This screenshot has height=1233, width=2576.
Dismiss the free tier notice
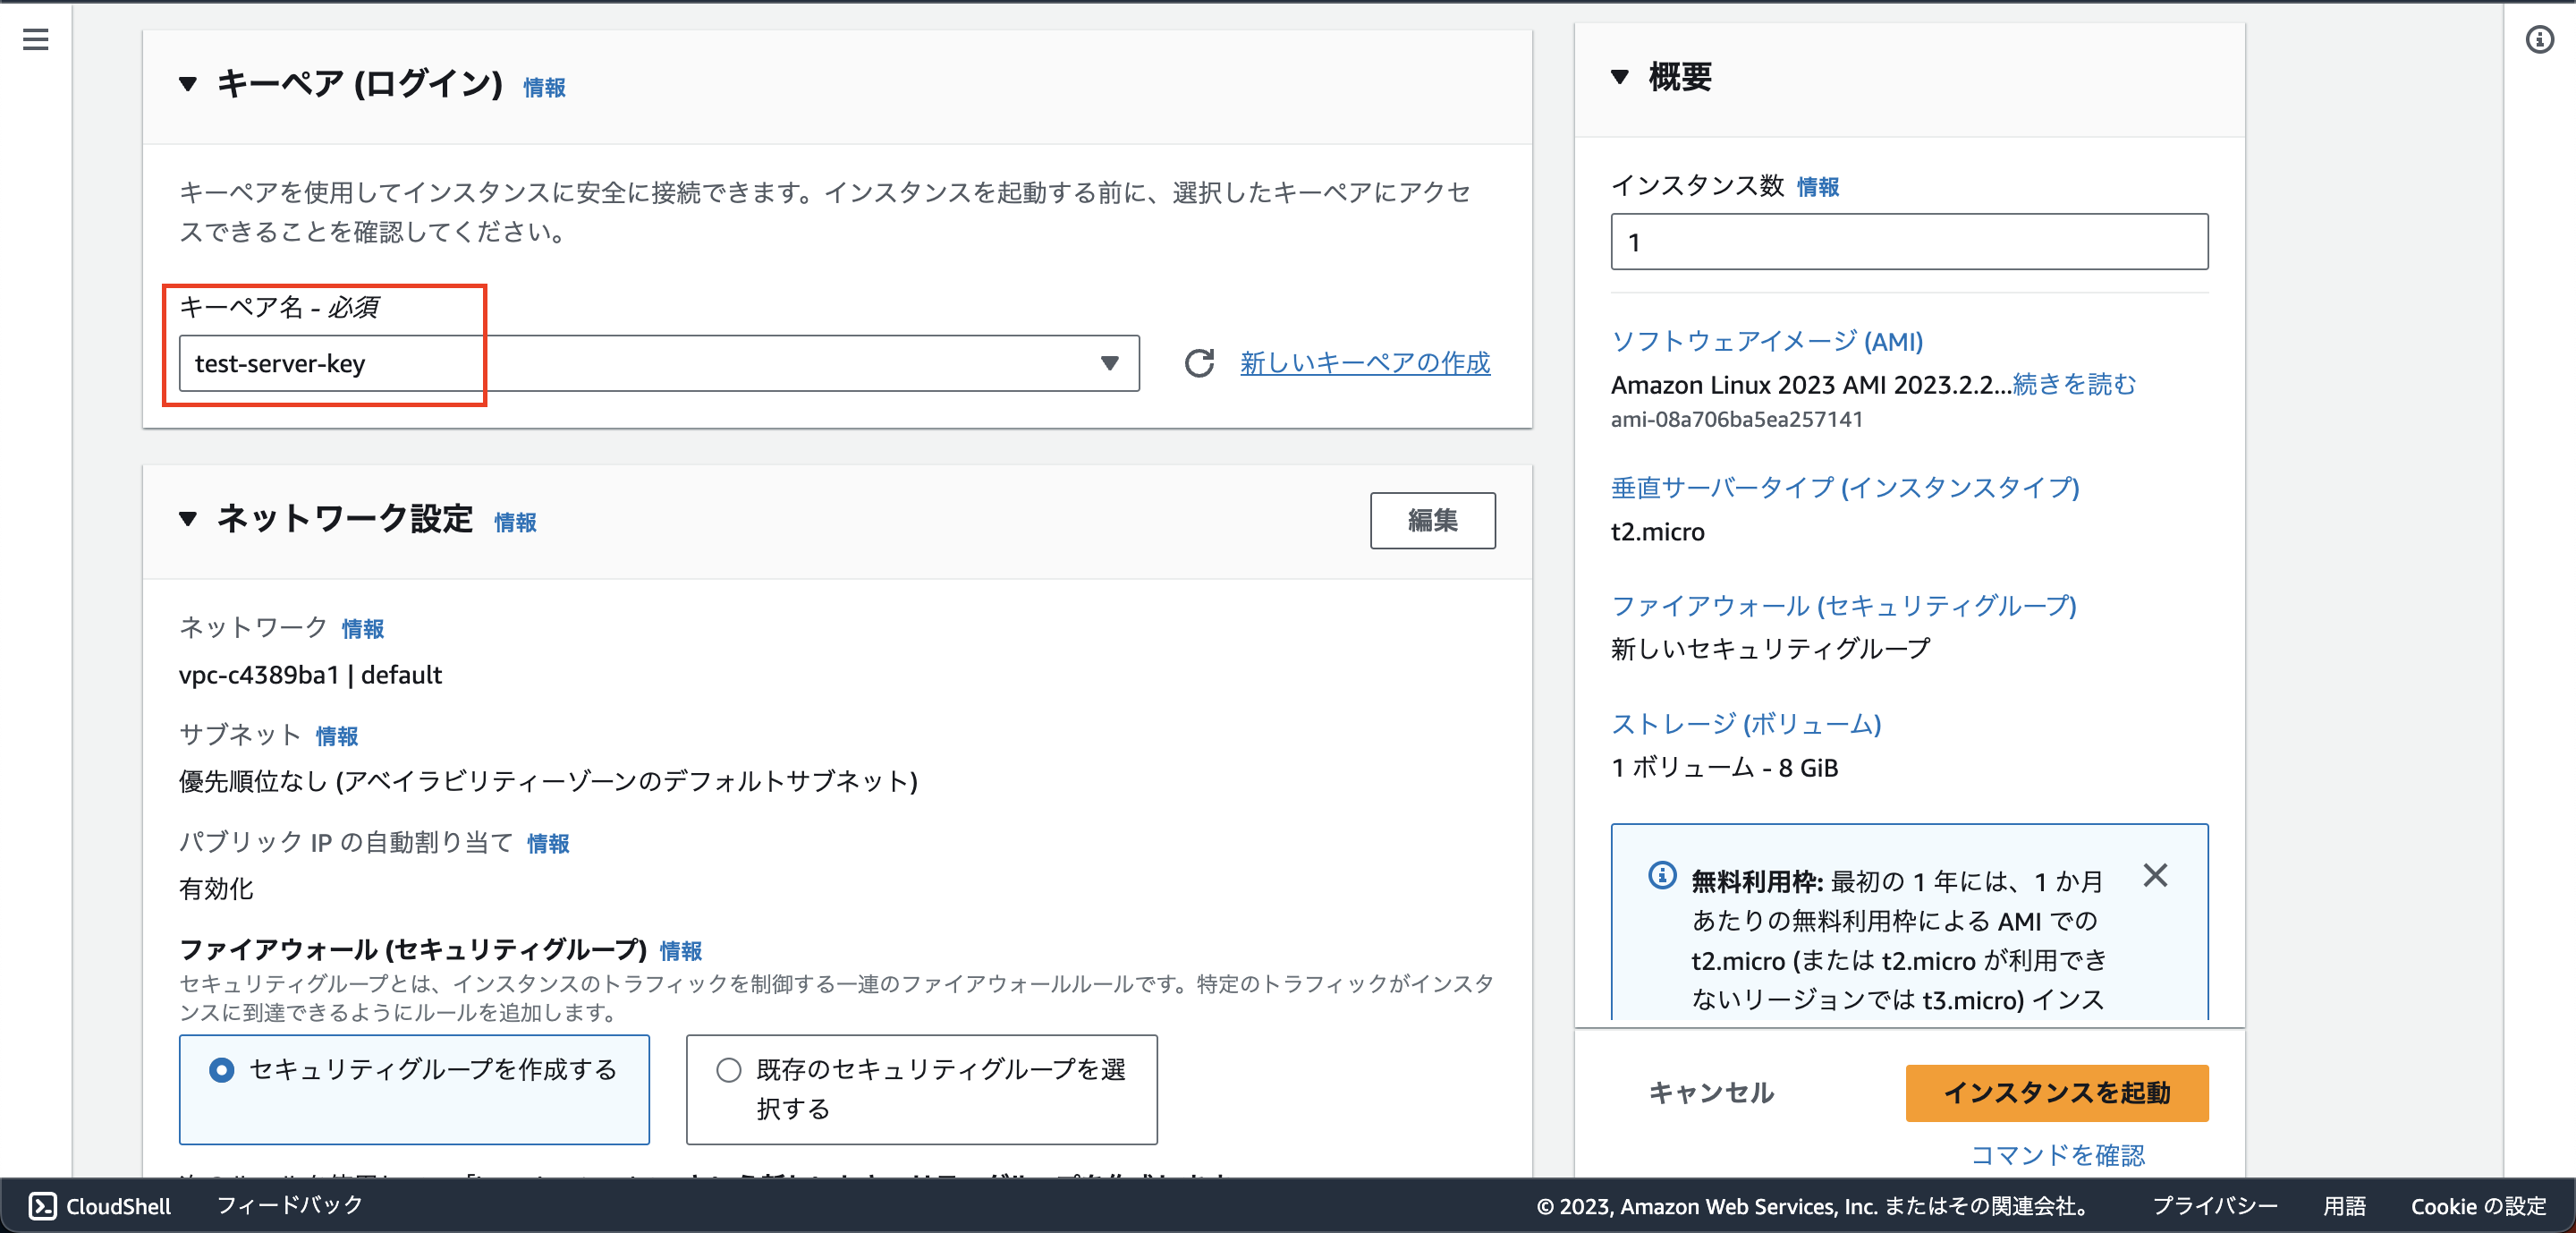pyautogui.click(x=2155, y=876)
